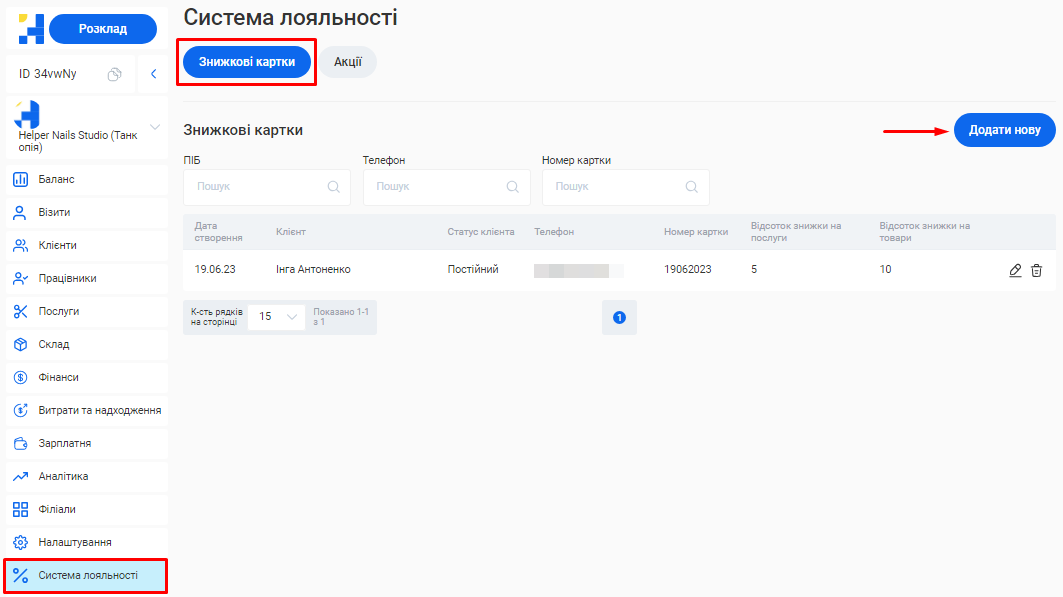1063x597 pixels.
Task: Open Система лояльності in the sidebar
Action: coord(87,575)
